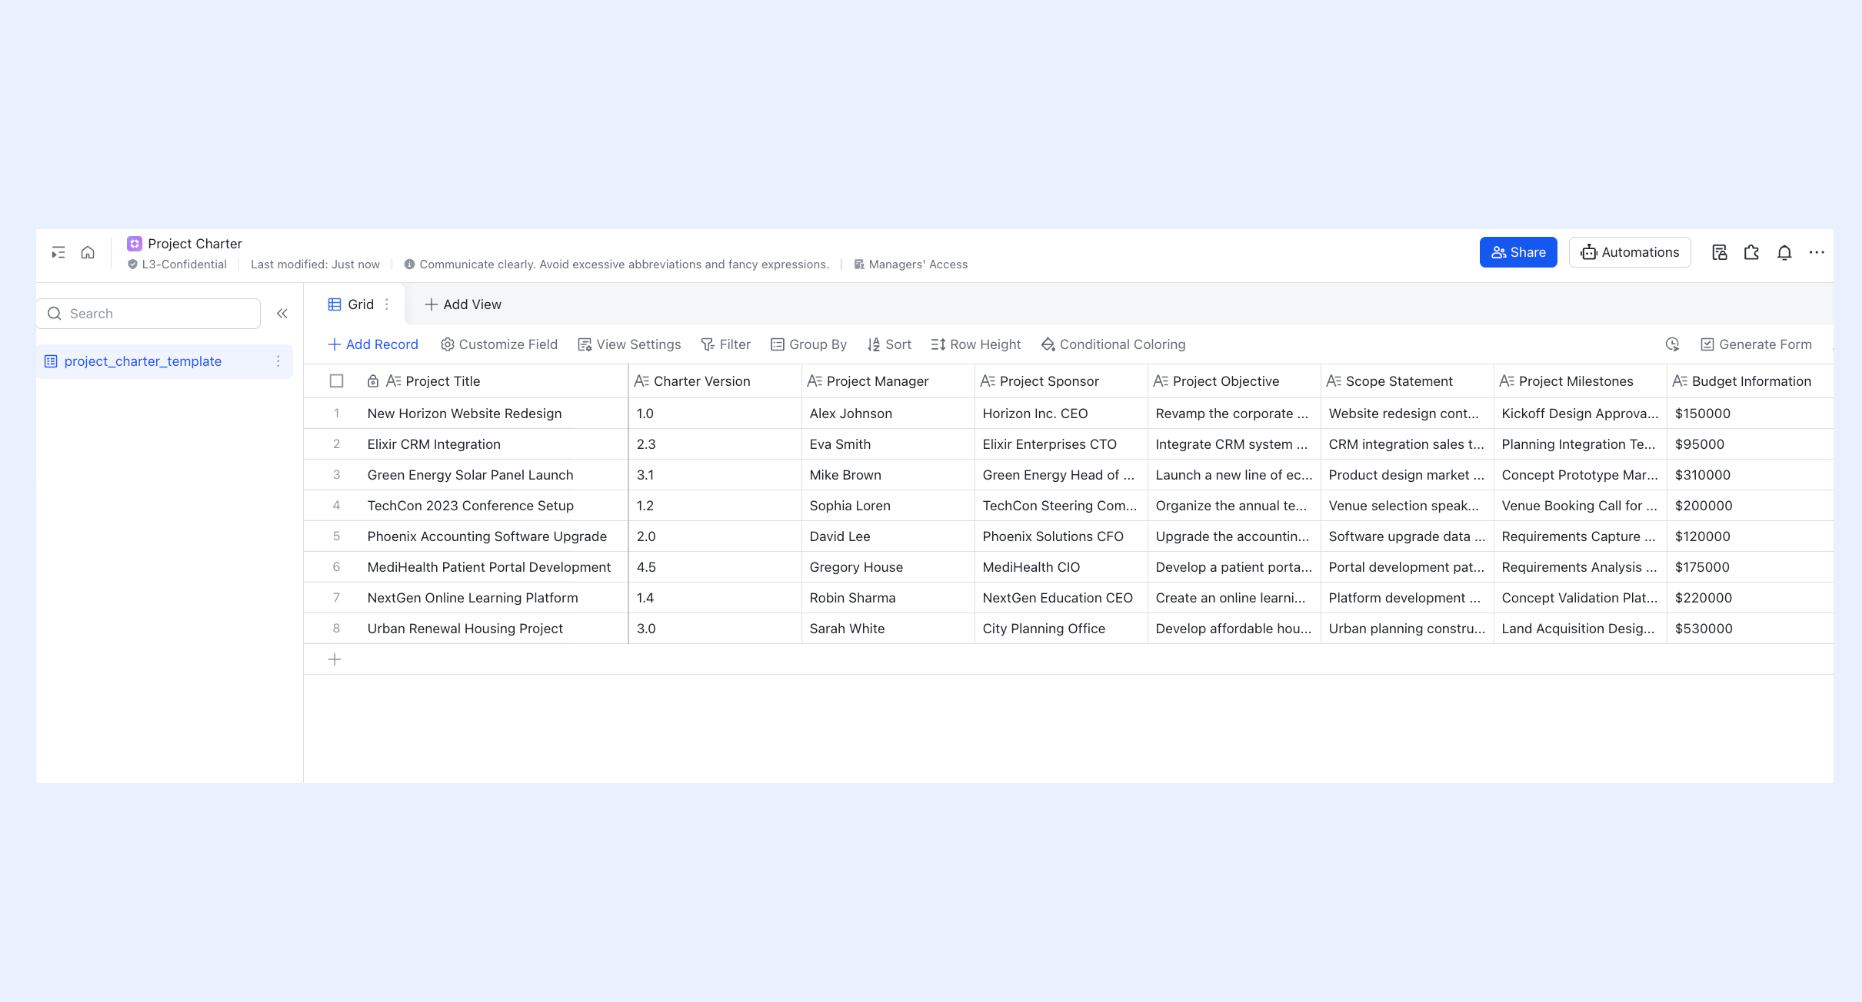
Task: Select all records checkbox in header
Action: 337,381
